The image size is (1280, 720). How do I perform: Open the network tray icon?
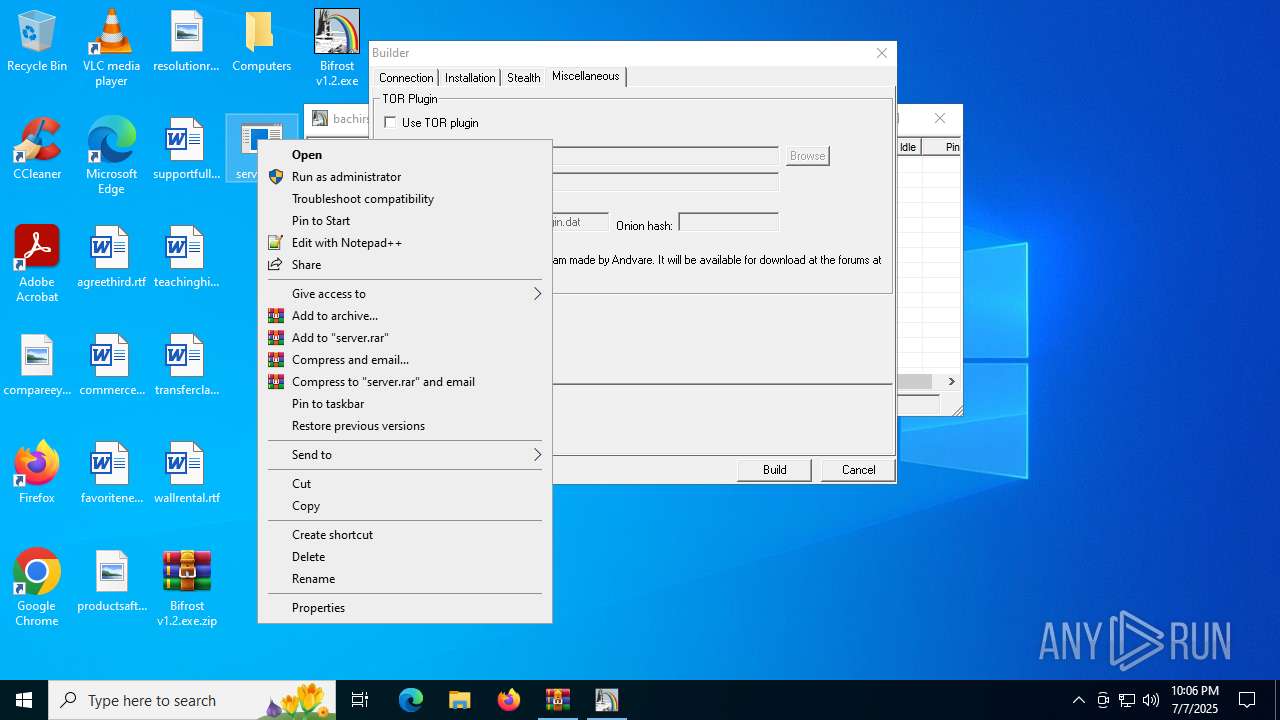point(1126,700)
